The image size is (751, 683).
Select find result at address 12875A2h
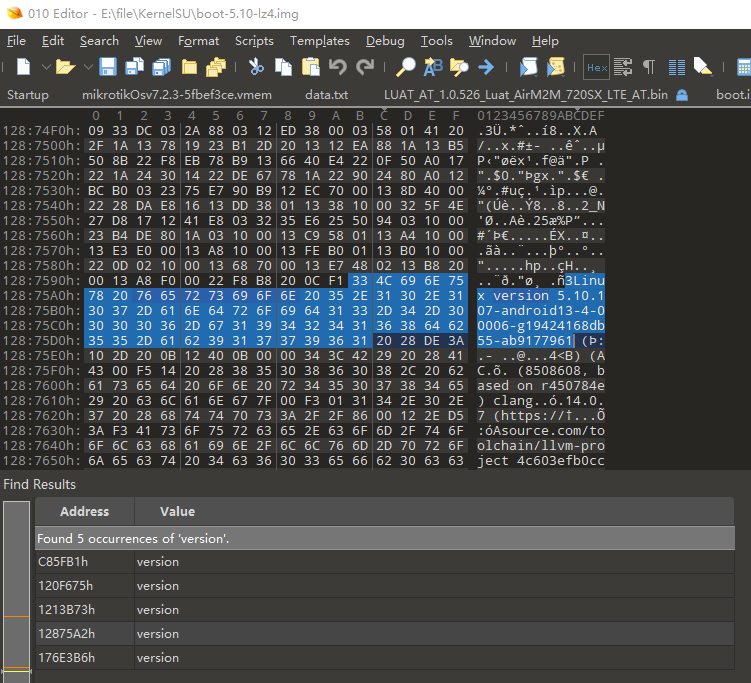click(x=65, y=634)
